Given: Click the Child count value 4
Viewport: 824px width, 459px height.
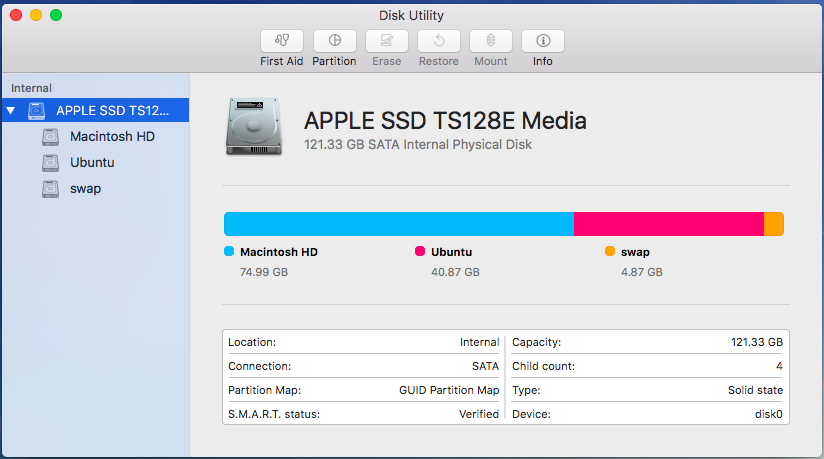Looking at the screenshot, I should point(779,366).
